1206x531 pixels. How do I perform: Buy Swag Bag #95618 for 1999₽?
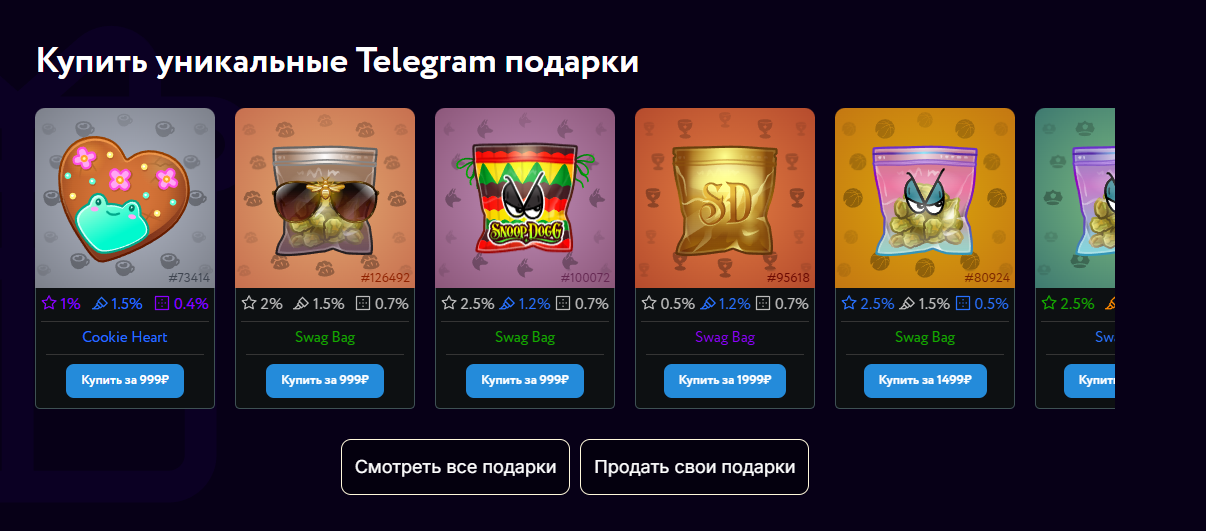point(725,381)
